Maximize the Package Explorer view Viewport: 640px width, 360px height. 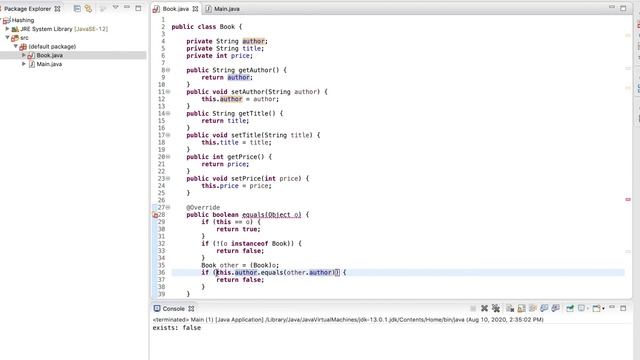(x=138, y=8)
